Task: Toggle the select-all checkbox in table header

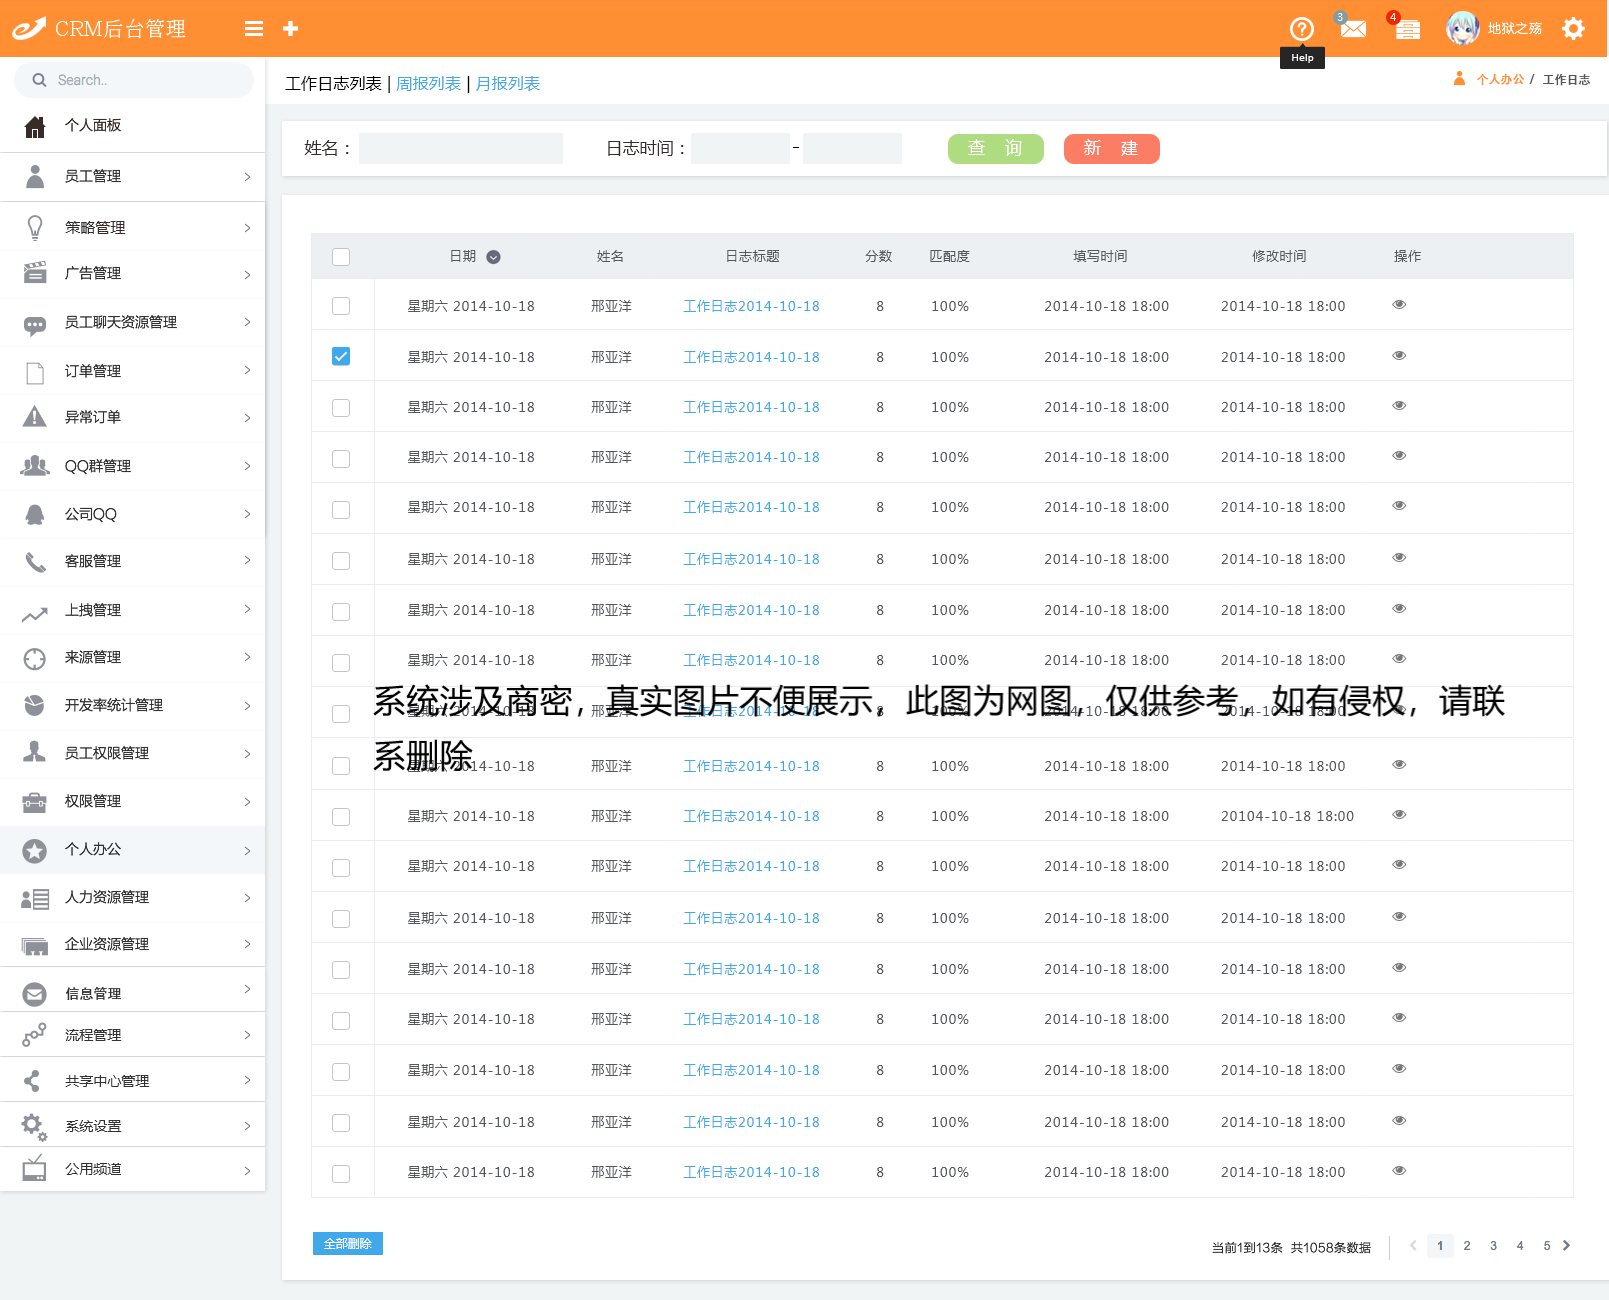Action: click(341, 257)
